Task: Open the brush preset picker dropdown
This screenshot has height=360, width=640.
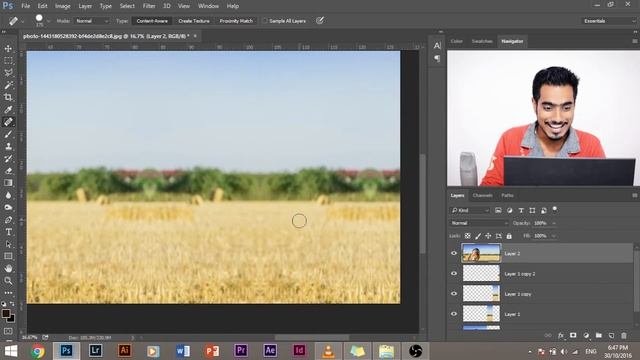Action: point(48,21)
